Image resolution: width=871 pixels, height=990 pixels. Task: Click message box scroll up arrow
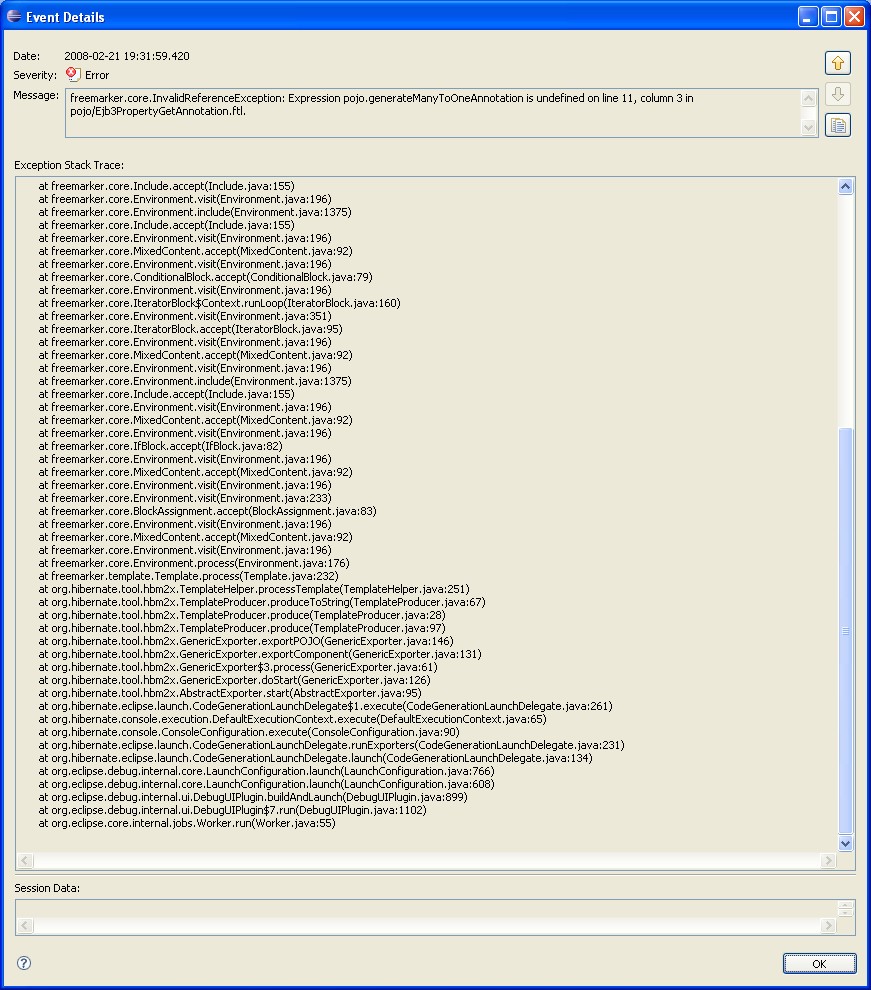808,98
